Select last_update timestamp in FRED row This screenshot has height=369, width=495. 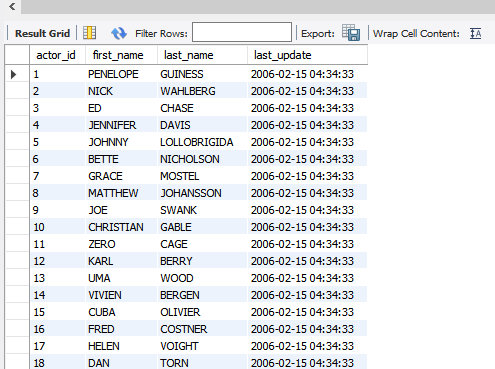tap(307, 329)
